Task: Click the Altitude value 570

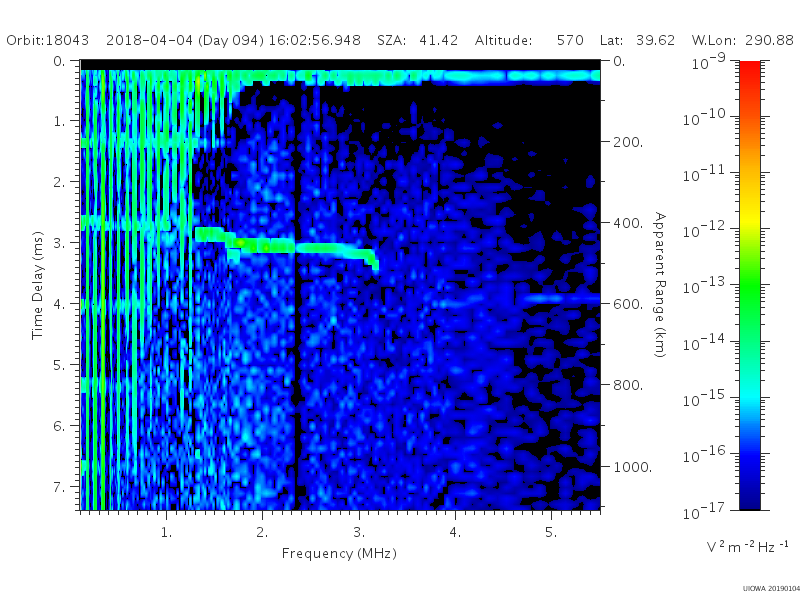Action: pyautogui.click(x=570, y=40)
